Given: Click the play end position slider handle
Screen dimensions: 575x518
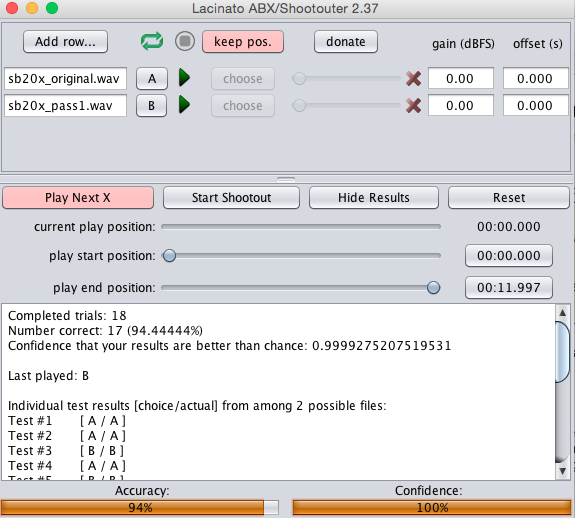Looking at the screenshot, I should 433,288.
